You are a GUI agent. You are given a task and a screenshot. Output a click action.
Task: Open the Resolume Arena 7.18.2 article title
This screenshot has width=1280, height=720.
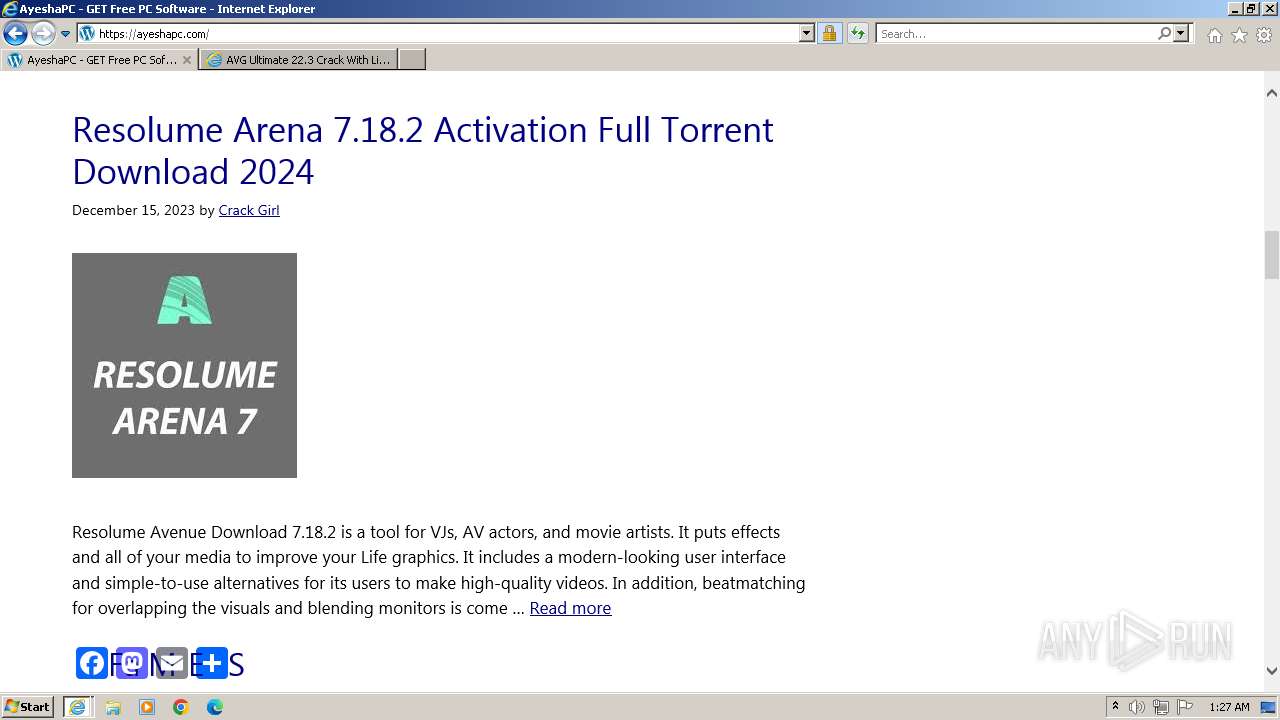(x=422, y=150)
